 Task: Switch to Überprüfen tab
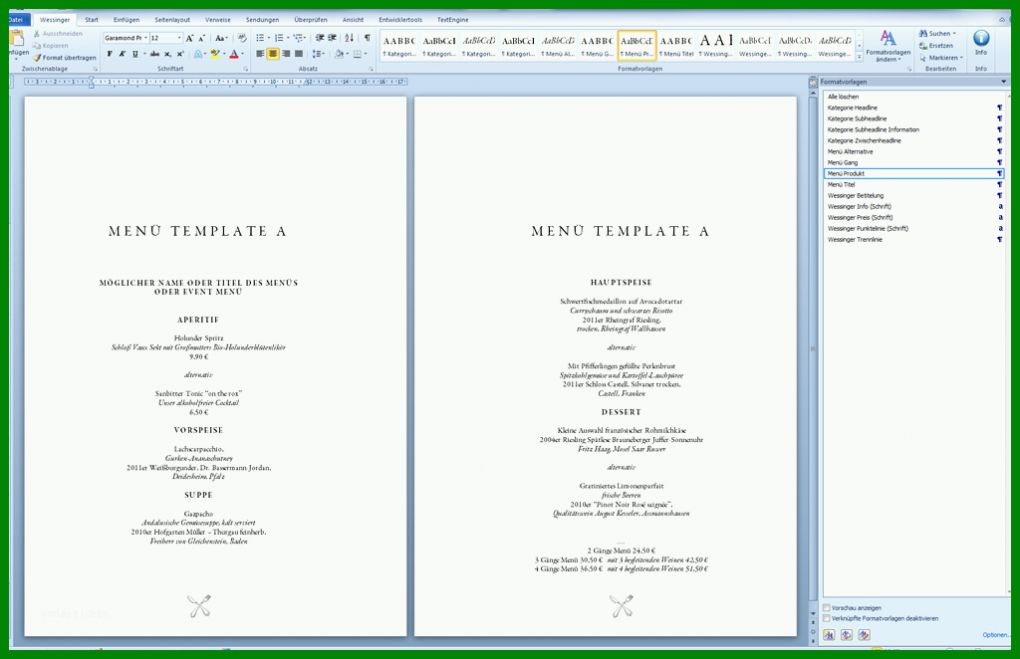tap(311, 20)
